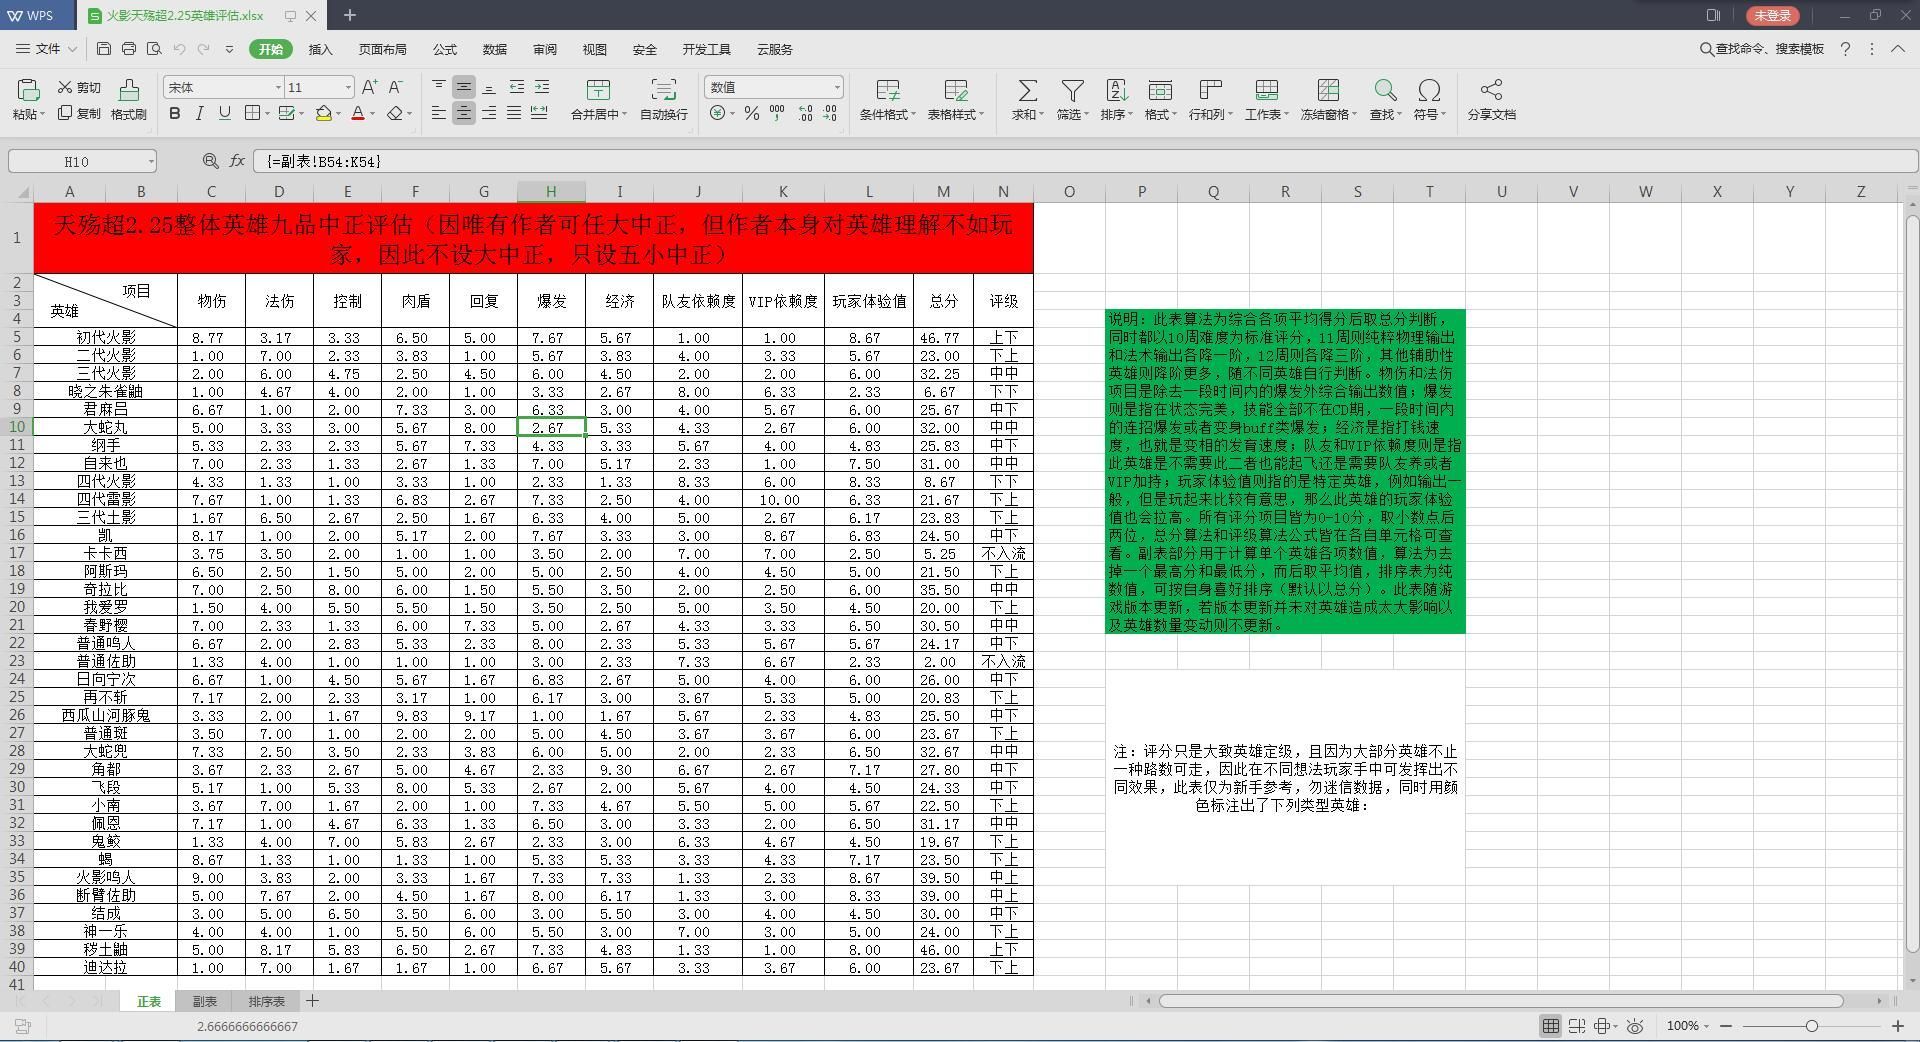Image resolution: width=1920 pixels, height=1042 pixels.
Task: Open AutoSum (求和) sigma icon
Action: 1027,91
